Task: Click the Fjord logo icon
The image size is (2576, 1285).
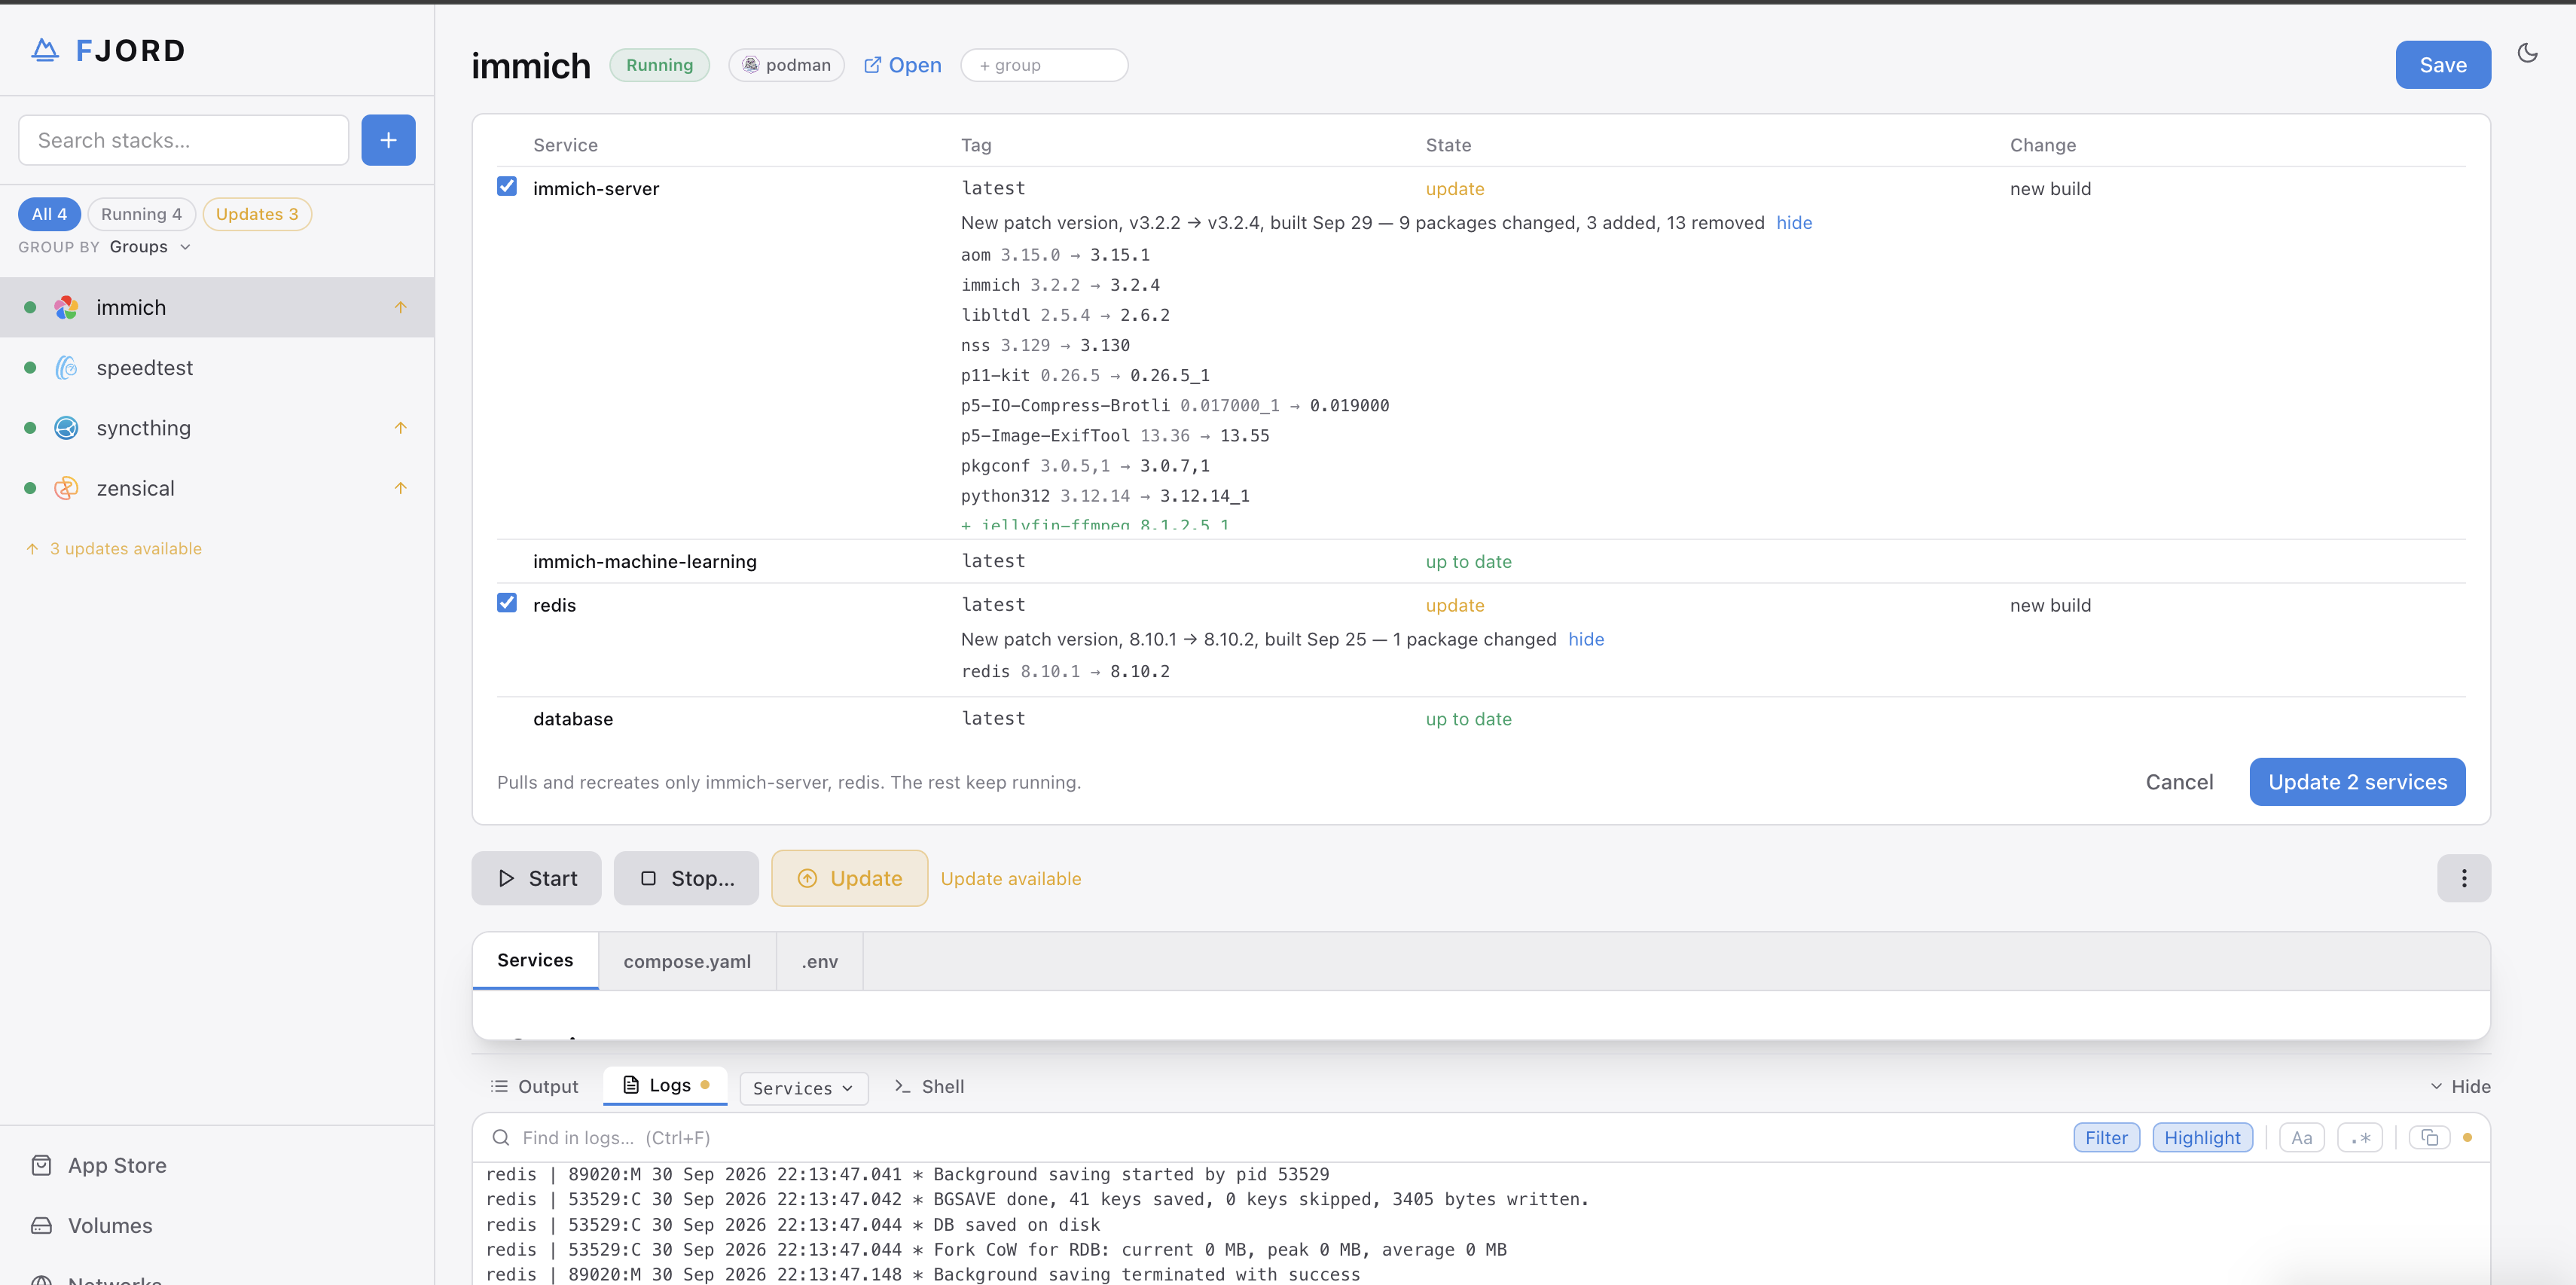Action: coord(44,50)
